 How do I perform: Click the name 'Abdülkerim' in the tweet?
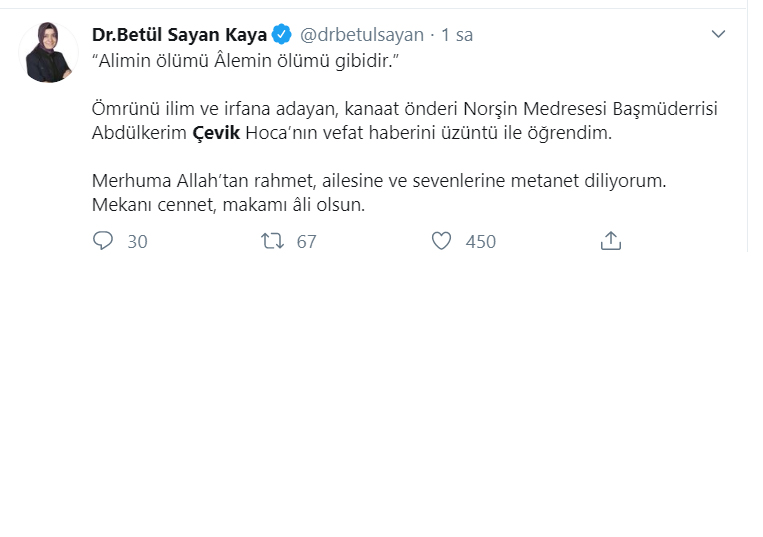(137, 131)
